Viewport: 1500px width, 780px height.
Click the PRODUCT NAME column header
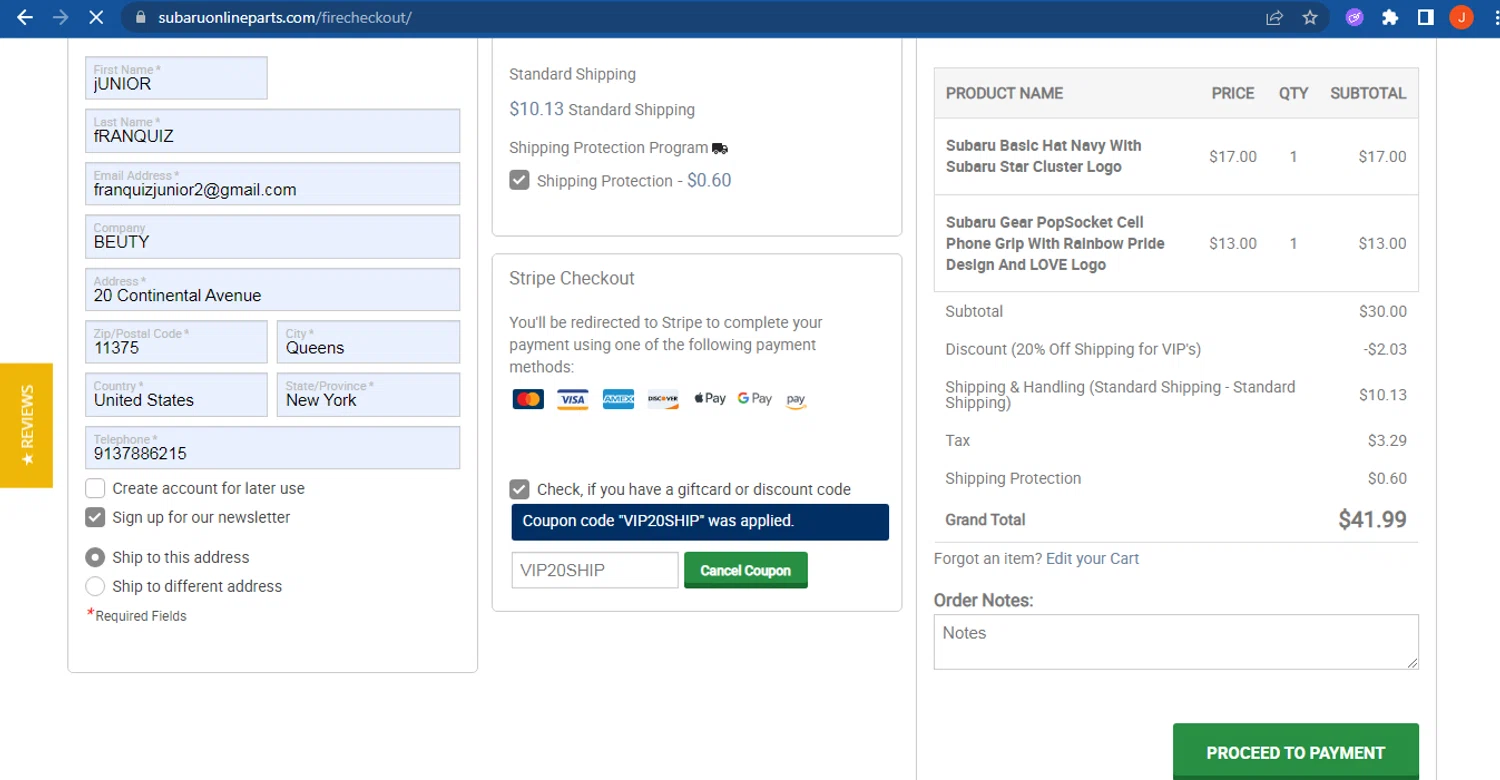[1004, 93]
